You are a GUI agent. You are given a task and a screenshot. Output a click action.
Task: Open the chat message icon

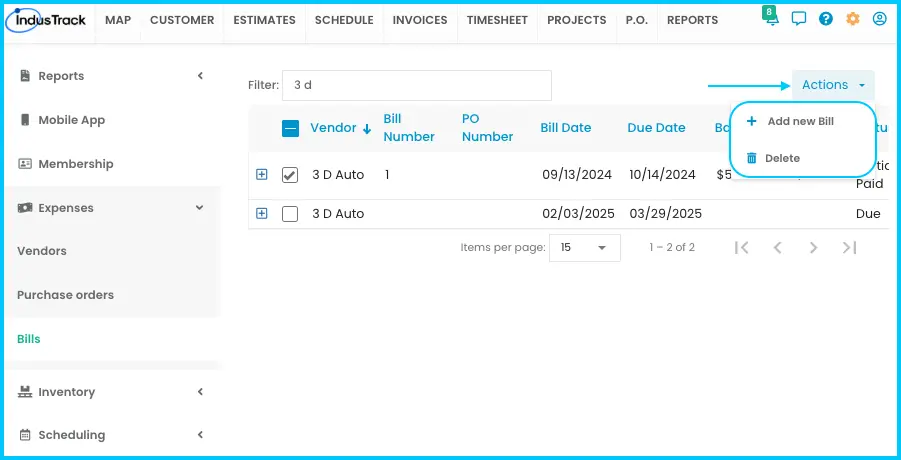pos(799,19)
